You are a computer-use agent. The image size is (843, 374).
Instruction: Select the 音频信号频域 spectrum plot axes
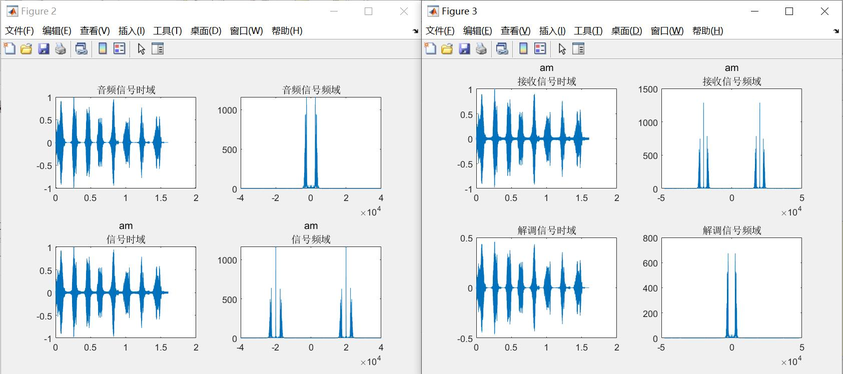click(x=310, y=143)
